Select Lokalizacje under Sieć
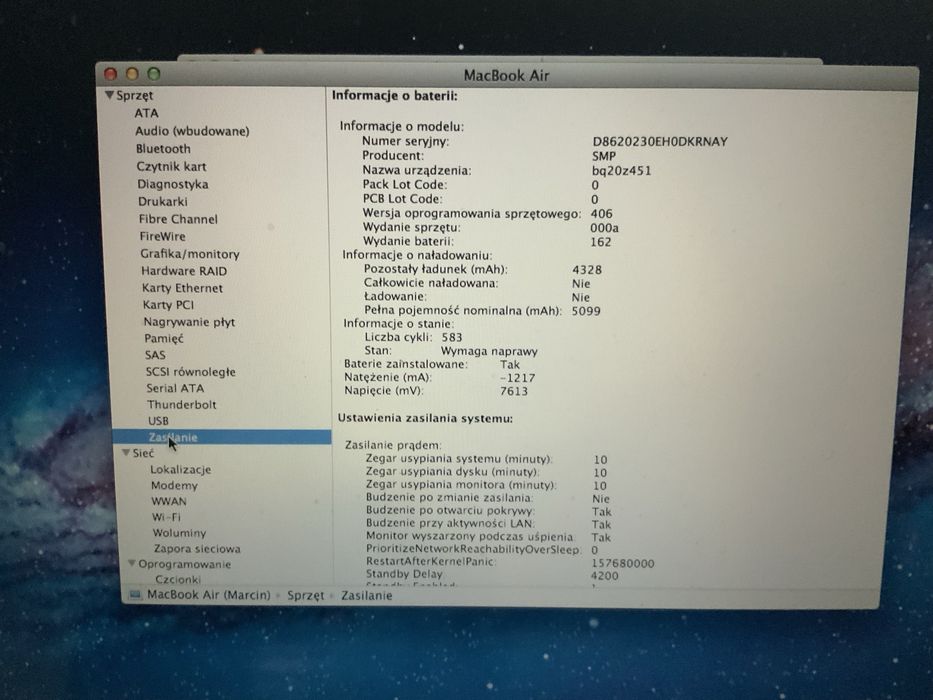The width and height of the screenshot is (933, 700). [180, 469]
